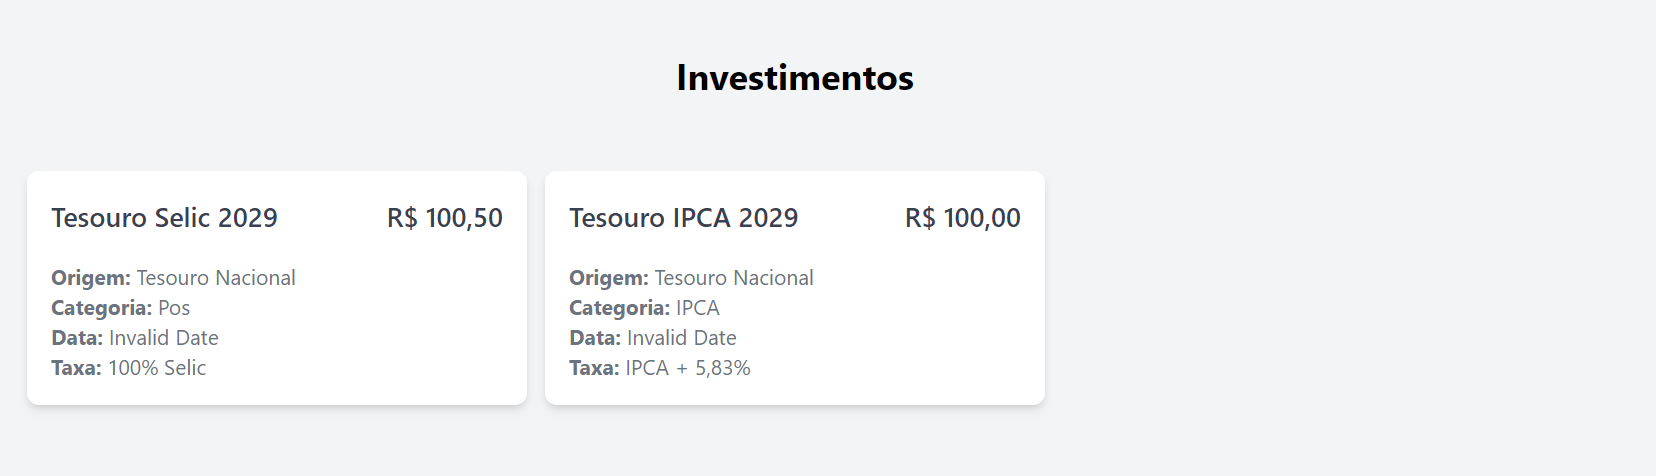Image resolution: width=1656 pixels, height=476 pixels.
Task: Click the Categoria label in the Selic card
Action: [102, 308]
